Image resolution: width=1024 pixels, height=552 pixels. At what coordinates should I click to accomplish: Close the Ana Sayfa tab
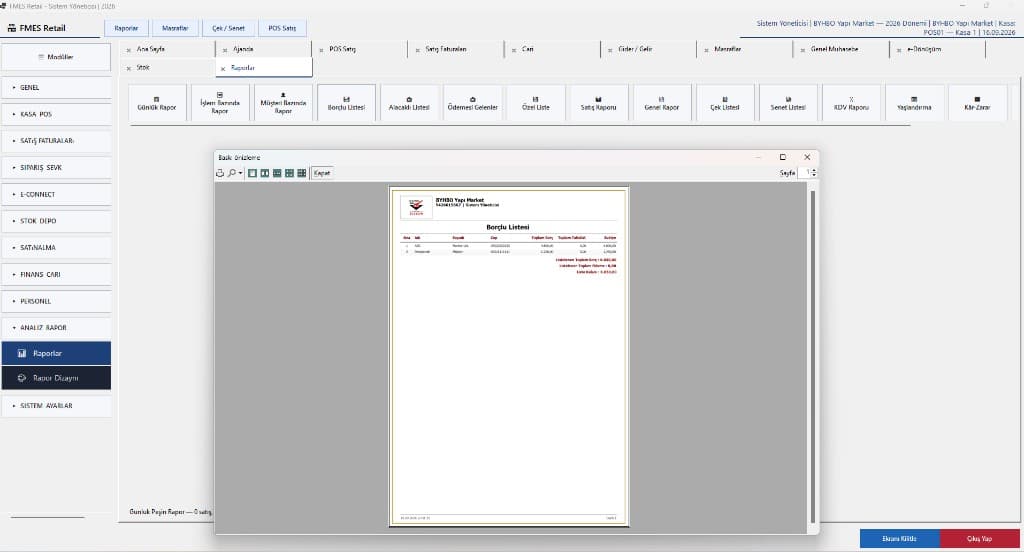click(129, 50)
